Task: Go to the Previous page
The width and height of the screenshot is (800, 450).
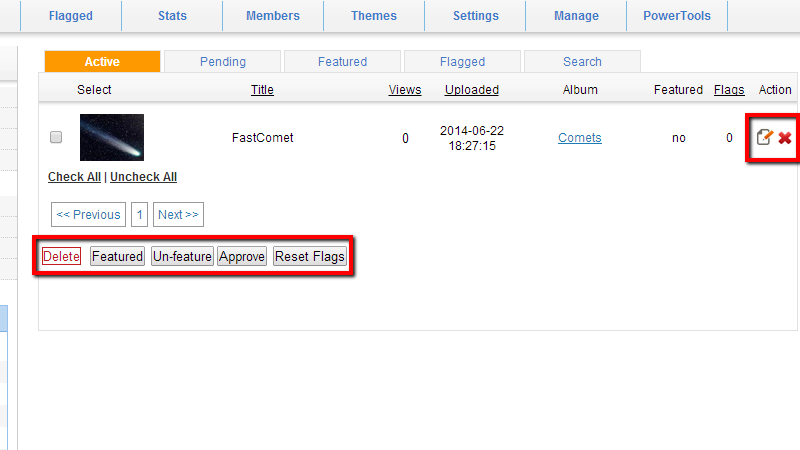Action: 88,214
